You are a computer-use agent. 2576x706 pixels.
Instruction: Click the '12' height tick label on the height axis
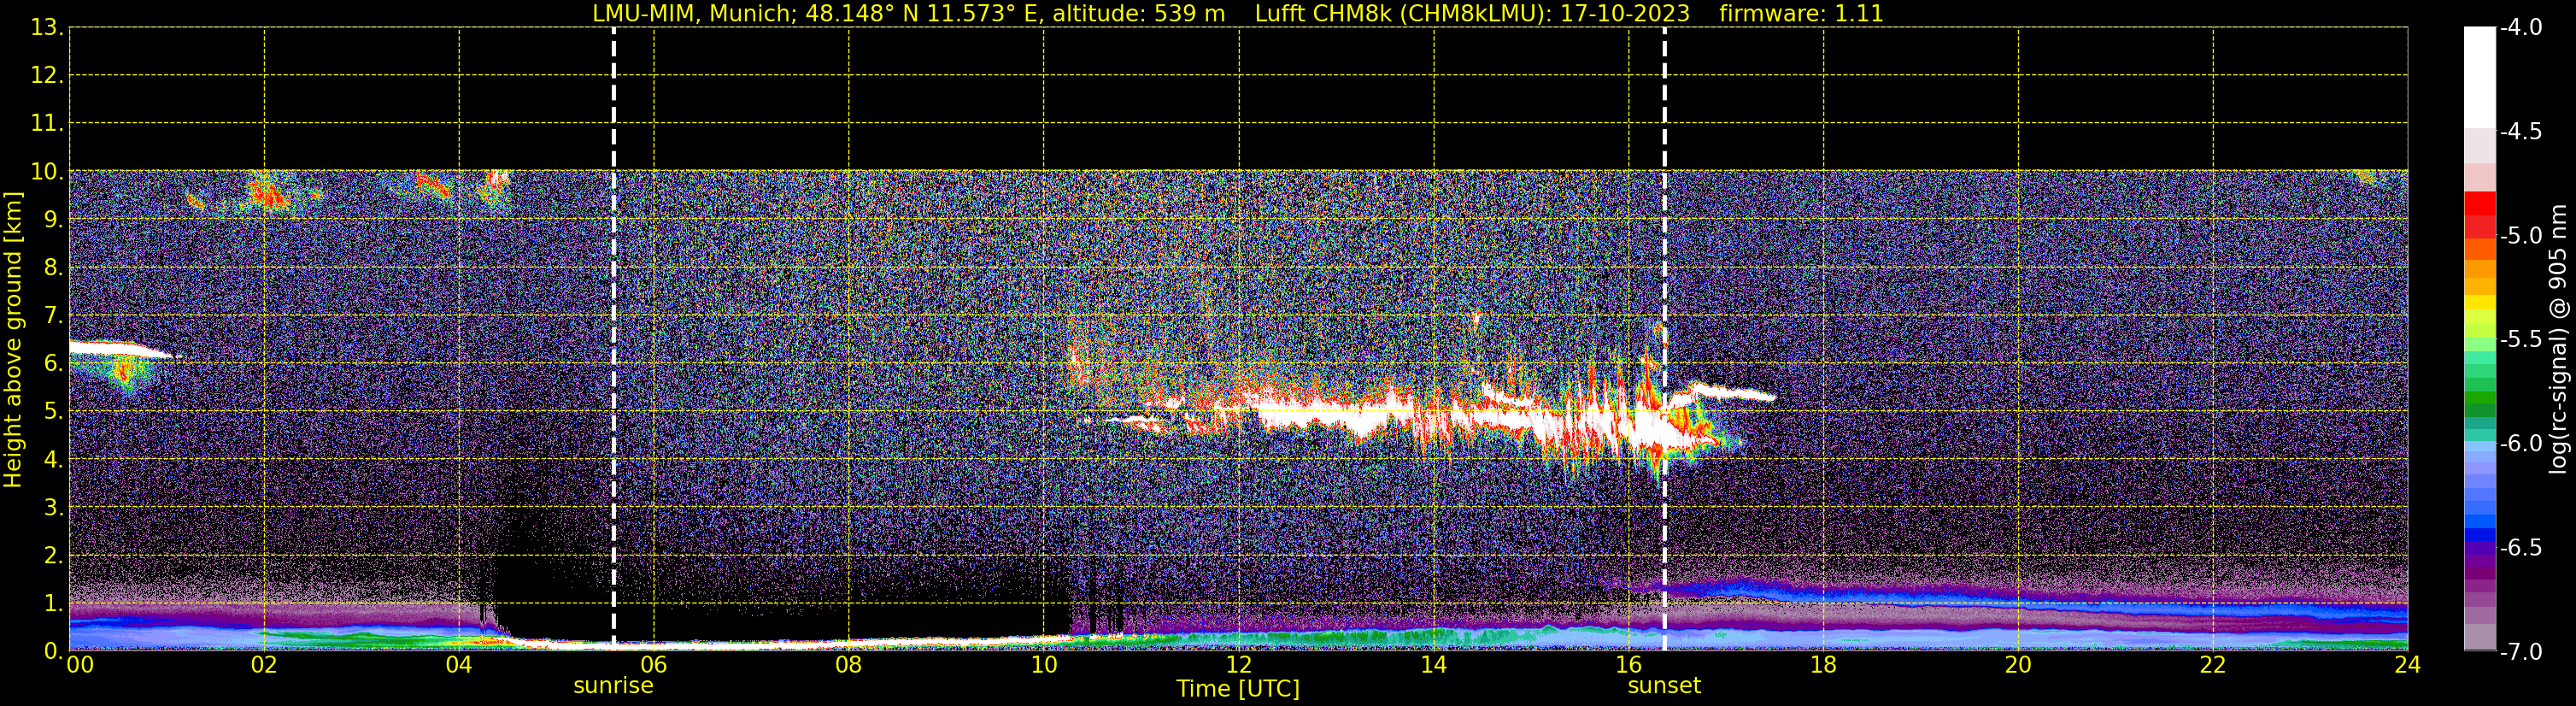coord(46,76)
